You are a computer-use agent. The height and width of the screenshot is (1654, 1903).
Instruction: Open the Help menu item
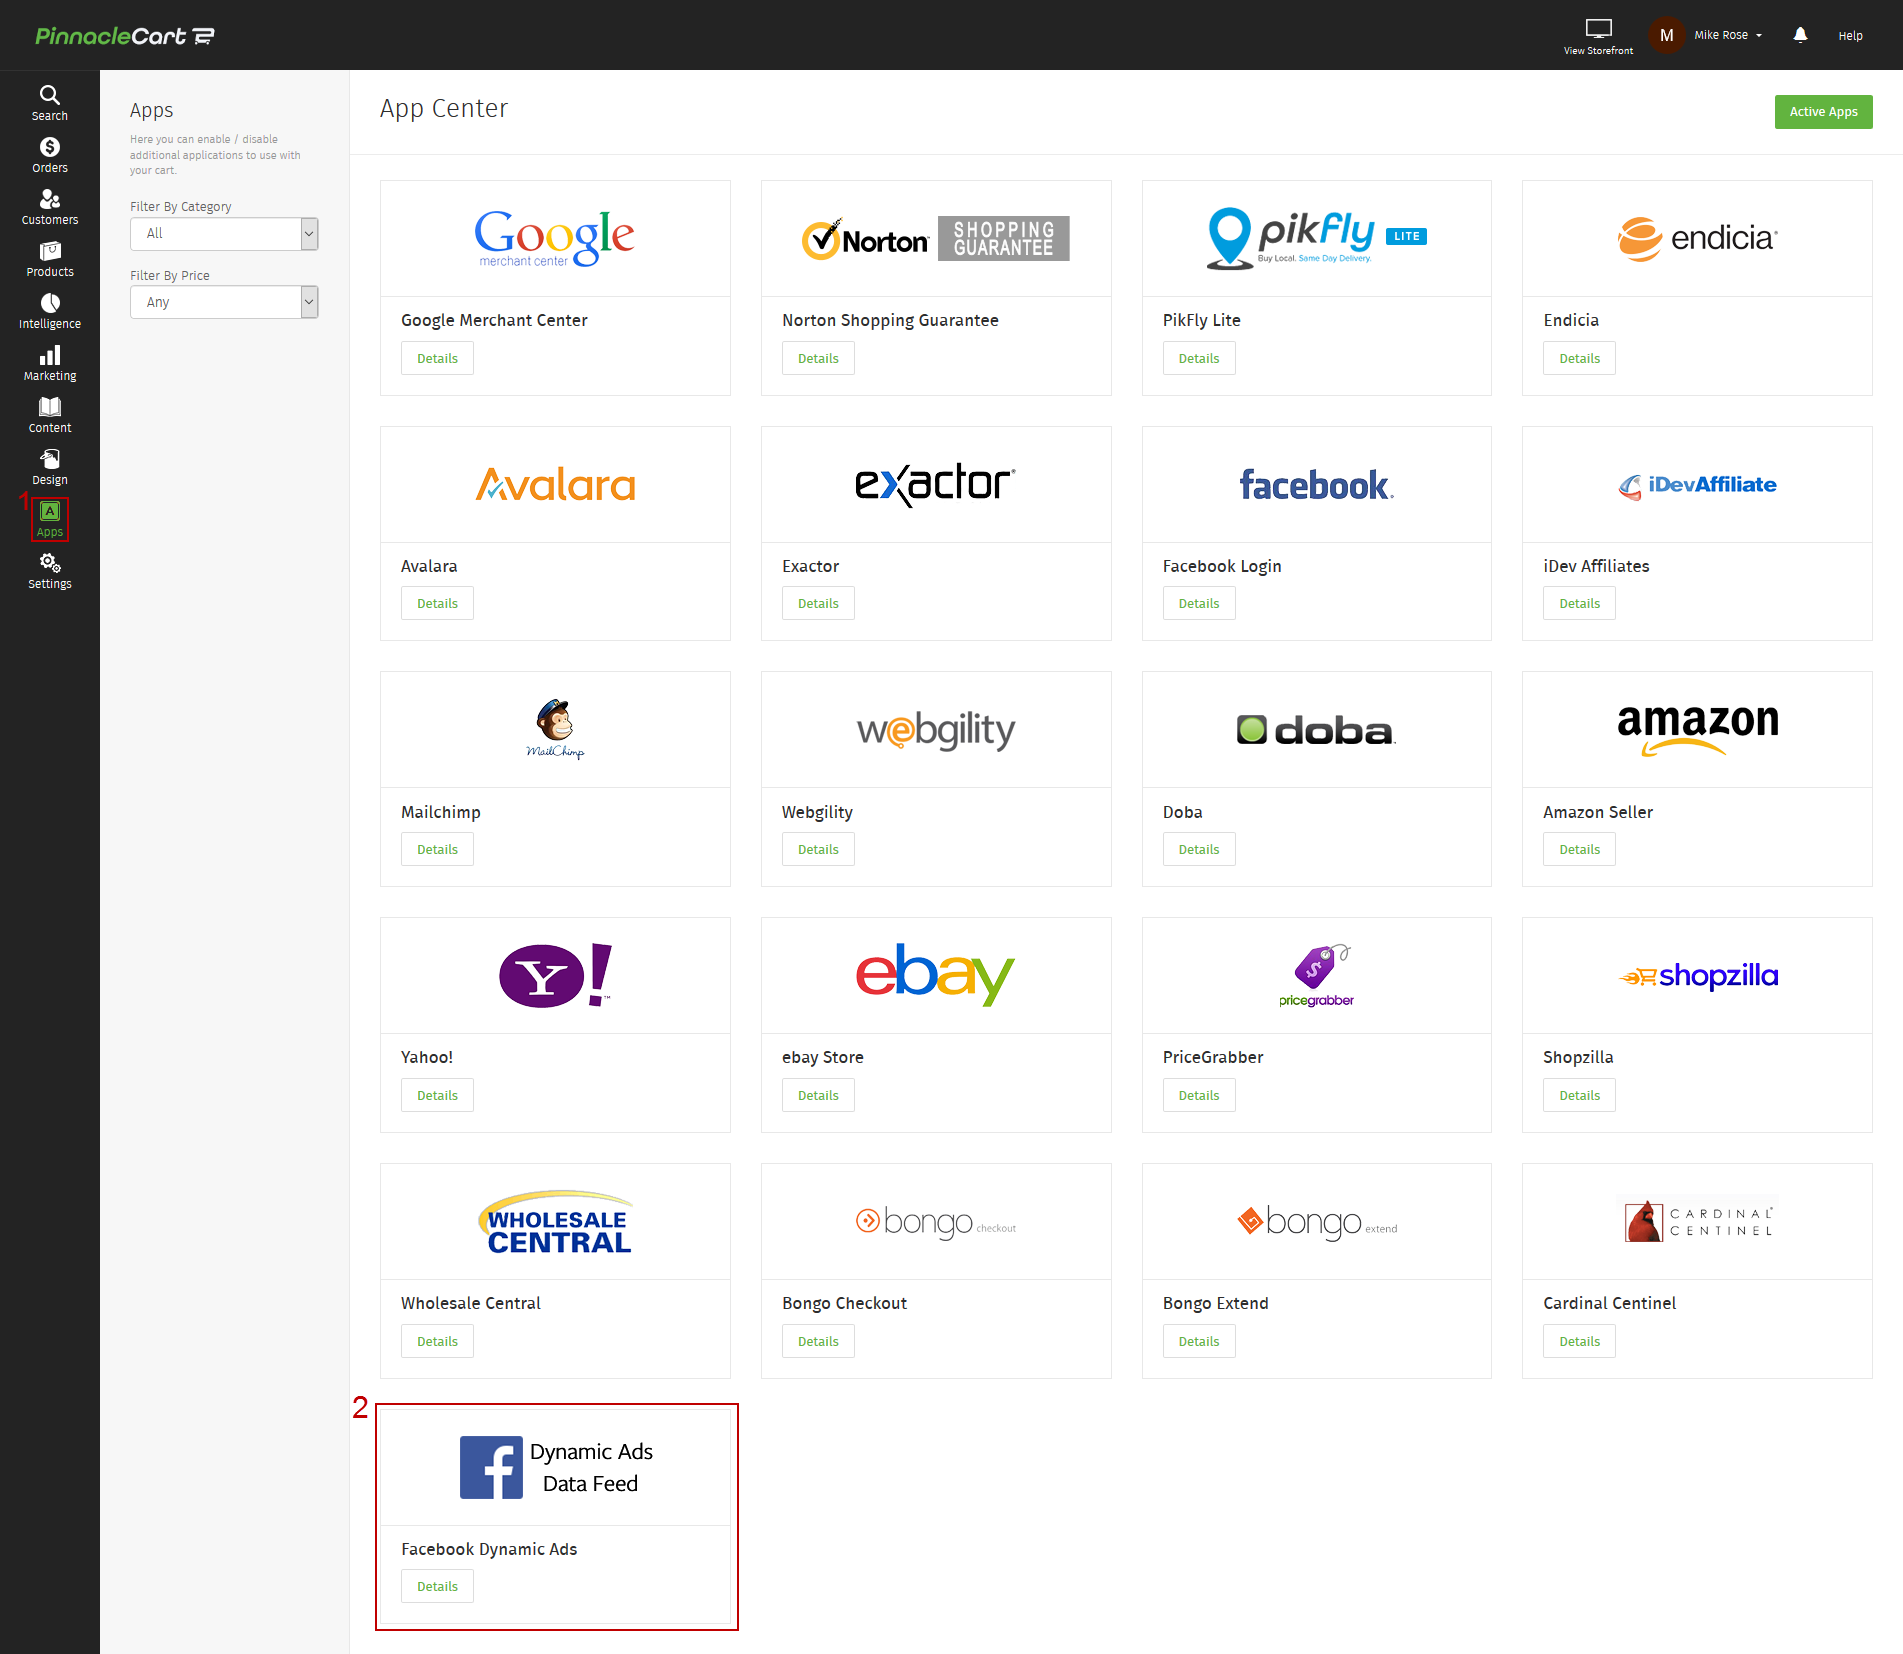(x=1850, y=35)
